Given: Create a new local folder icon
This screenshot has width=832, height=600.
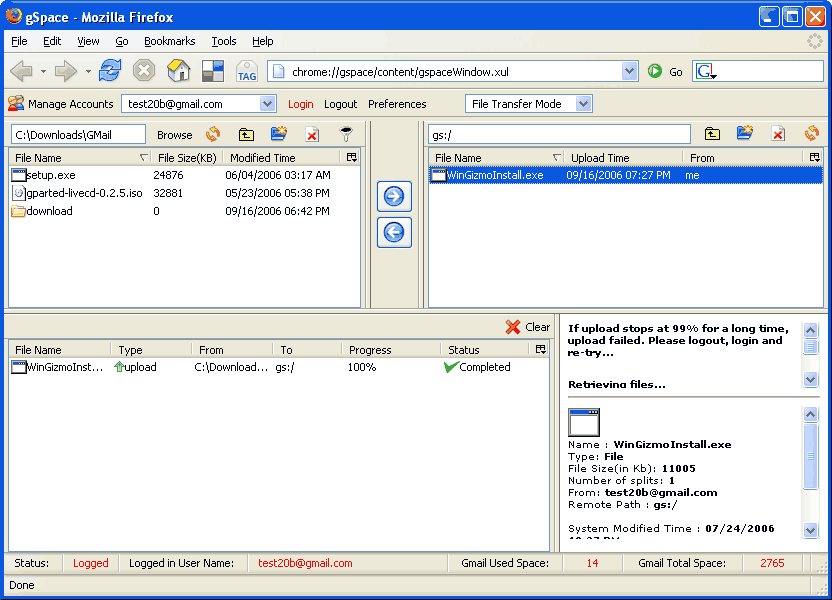Looking at the screenshot, I should (279, 134).
